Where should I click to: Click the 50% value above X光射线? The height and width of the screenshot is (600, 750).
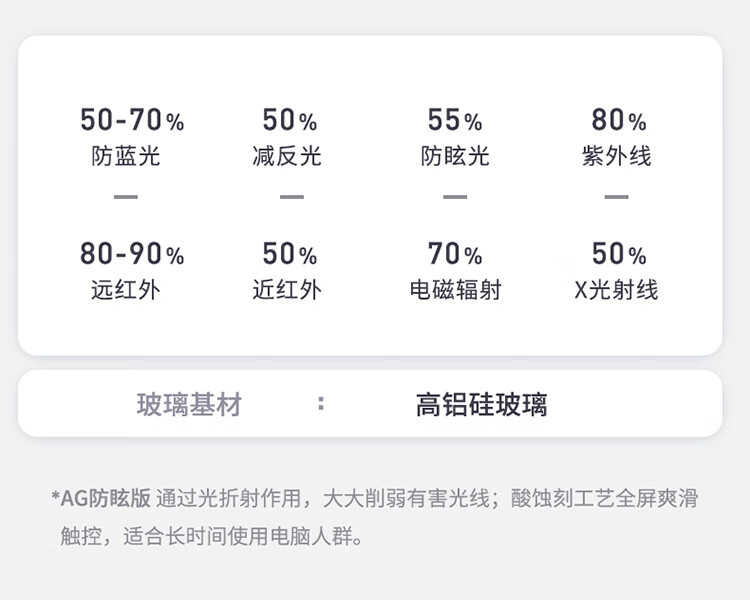coord(618,254)
